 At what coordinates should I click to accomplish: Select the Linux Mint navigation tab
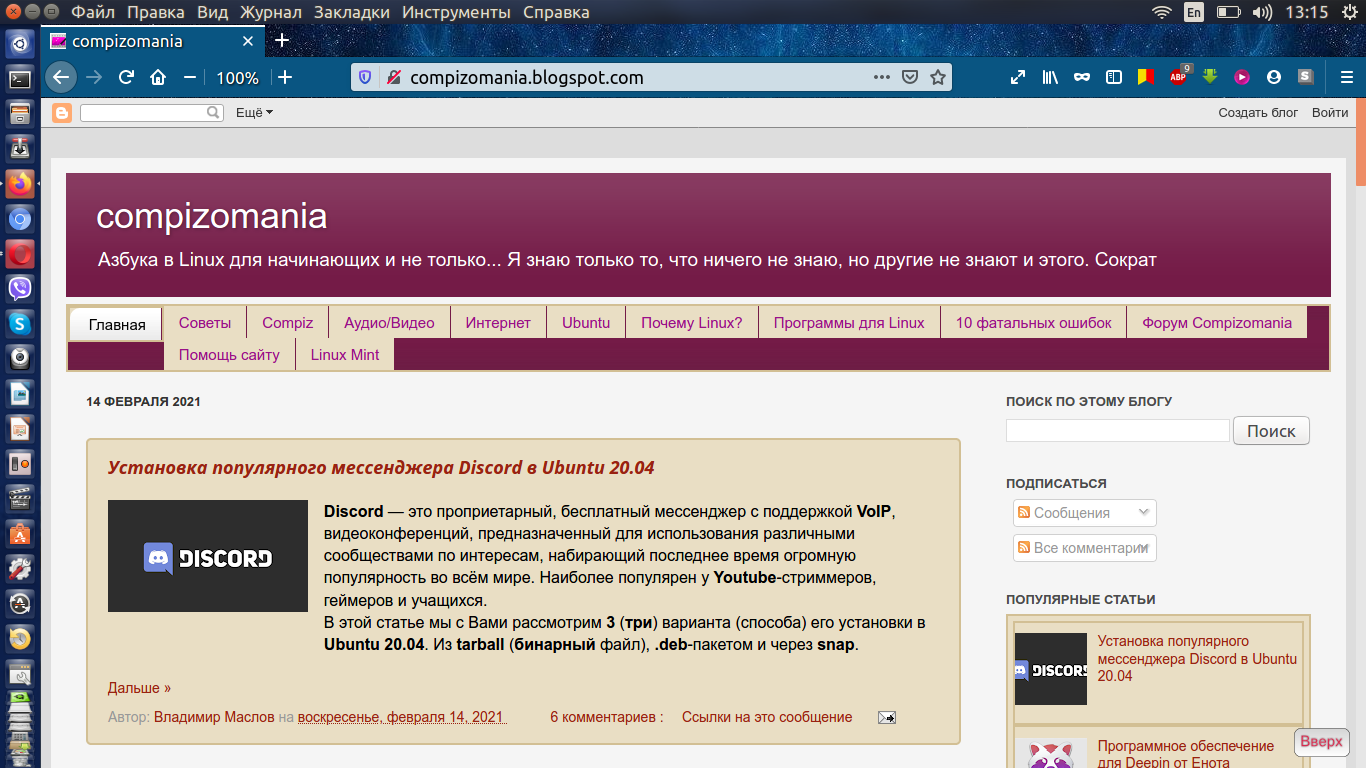click(344, 354)
